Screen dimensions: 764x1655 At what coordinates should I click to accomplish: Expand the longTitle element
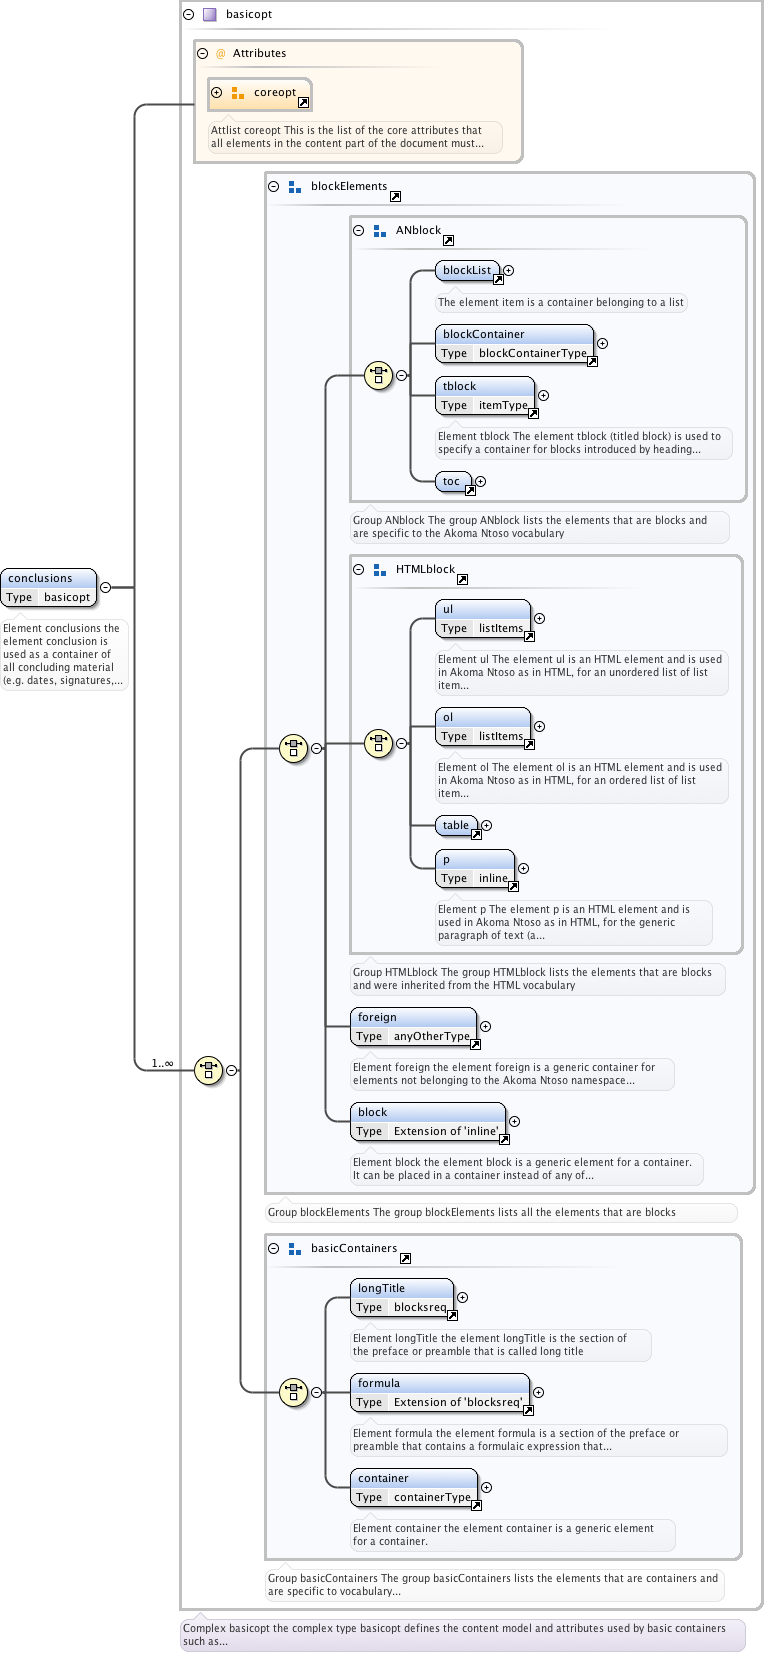click(462, 1297)
